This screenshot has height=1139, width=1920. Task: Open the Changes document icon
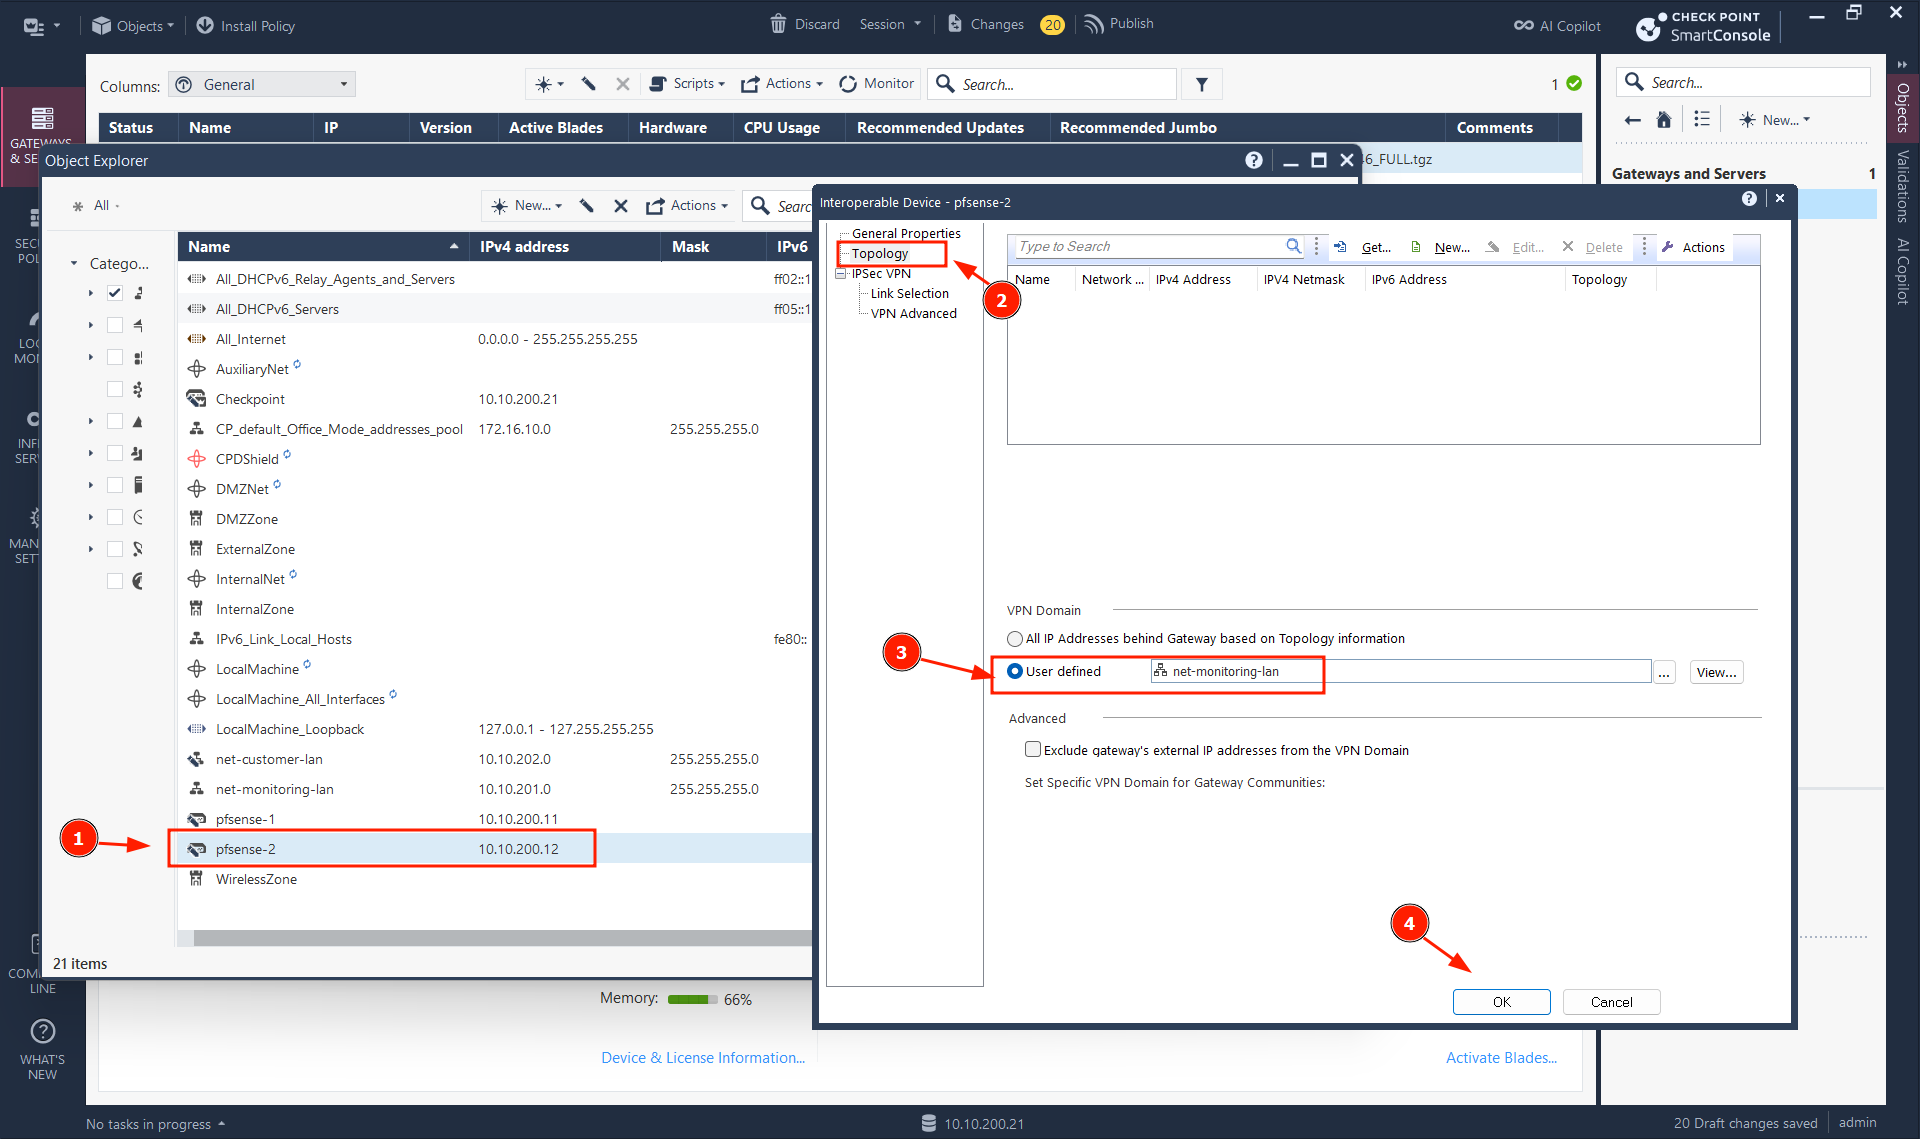pyautogui.click(x=955, y=24)
